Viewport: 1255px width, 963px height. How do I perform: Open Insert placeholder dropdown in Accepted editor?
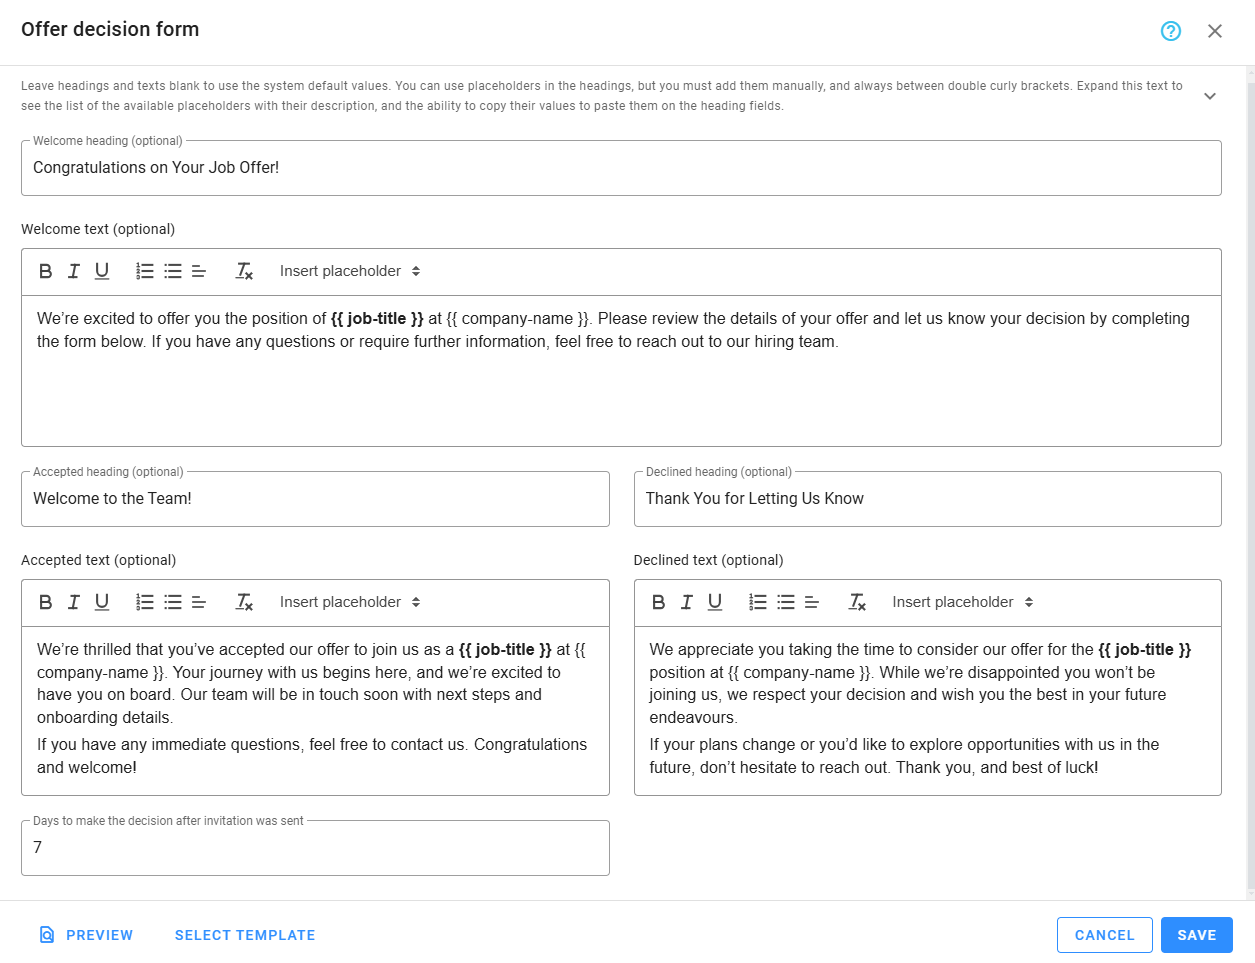[350, 602]
